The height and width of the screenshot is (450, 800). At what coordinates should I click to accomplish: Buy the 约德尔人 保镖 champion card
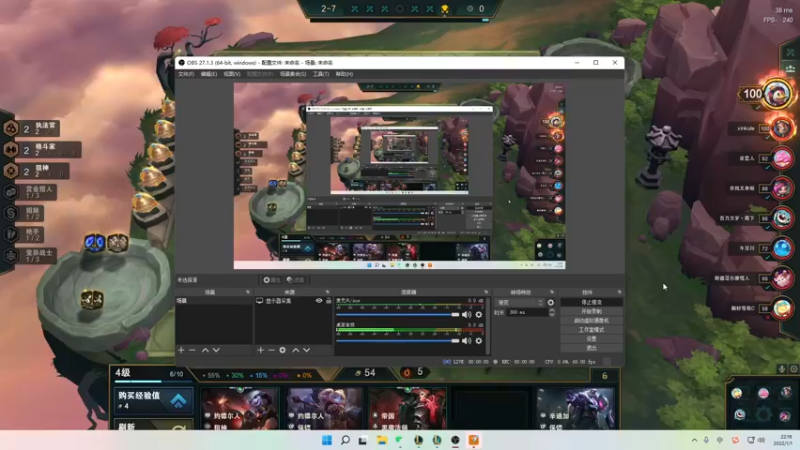coord(323,408)
